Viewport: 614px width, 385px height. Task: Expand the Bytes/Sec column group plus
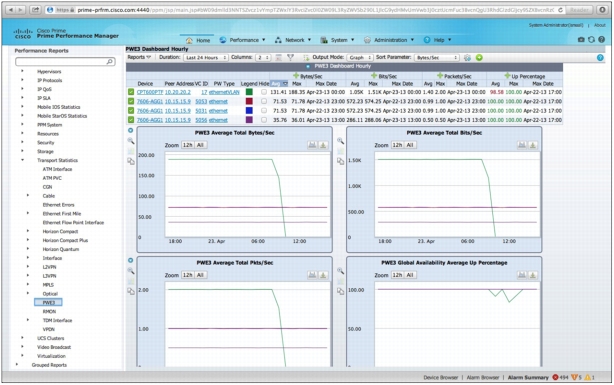point(296,76)
